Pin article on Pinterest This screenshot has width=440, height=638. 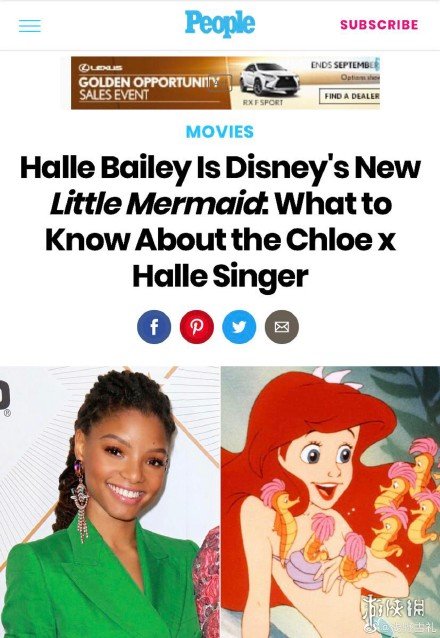tap(197, 327)
